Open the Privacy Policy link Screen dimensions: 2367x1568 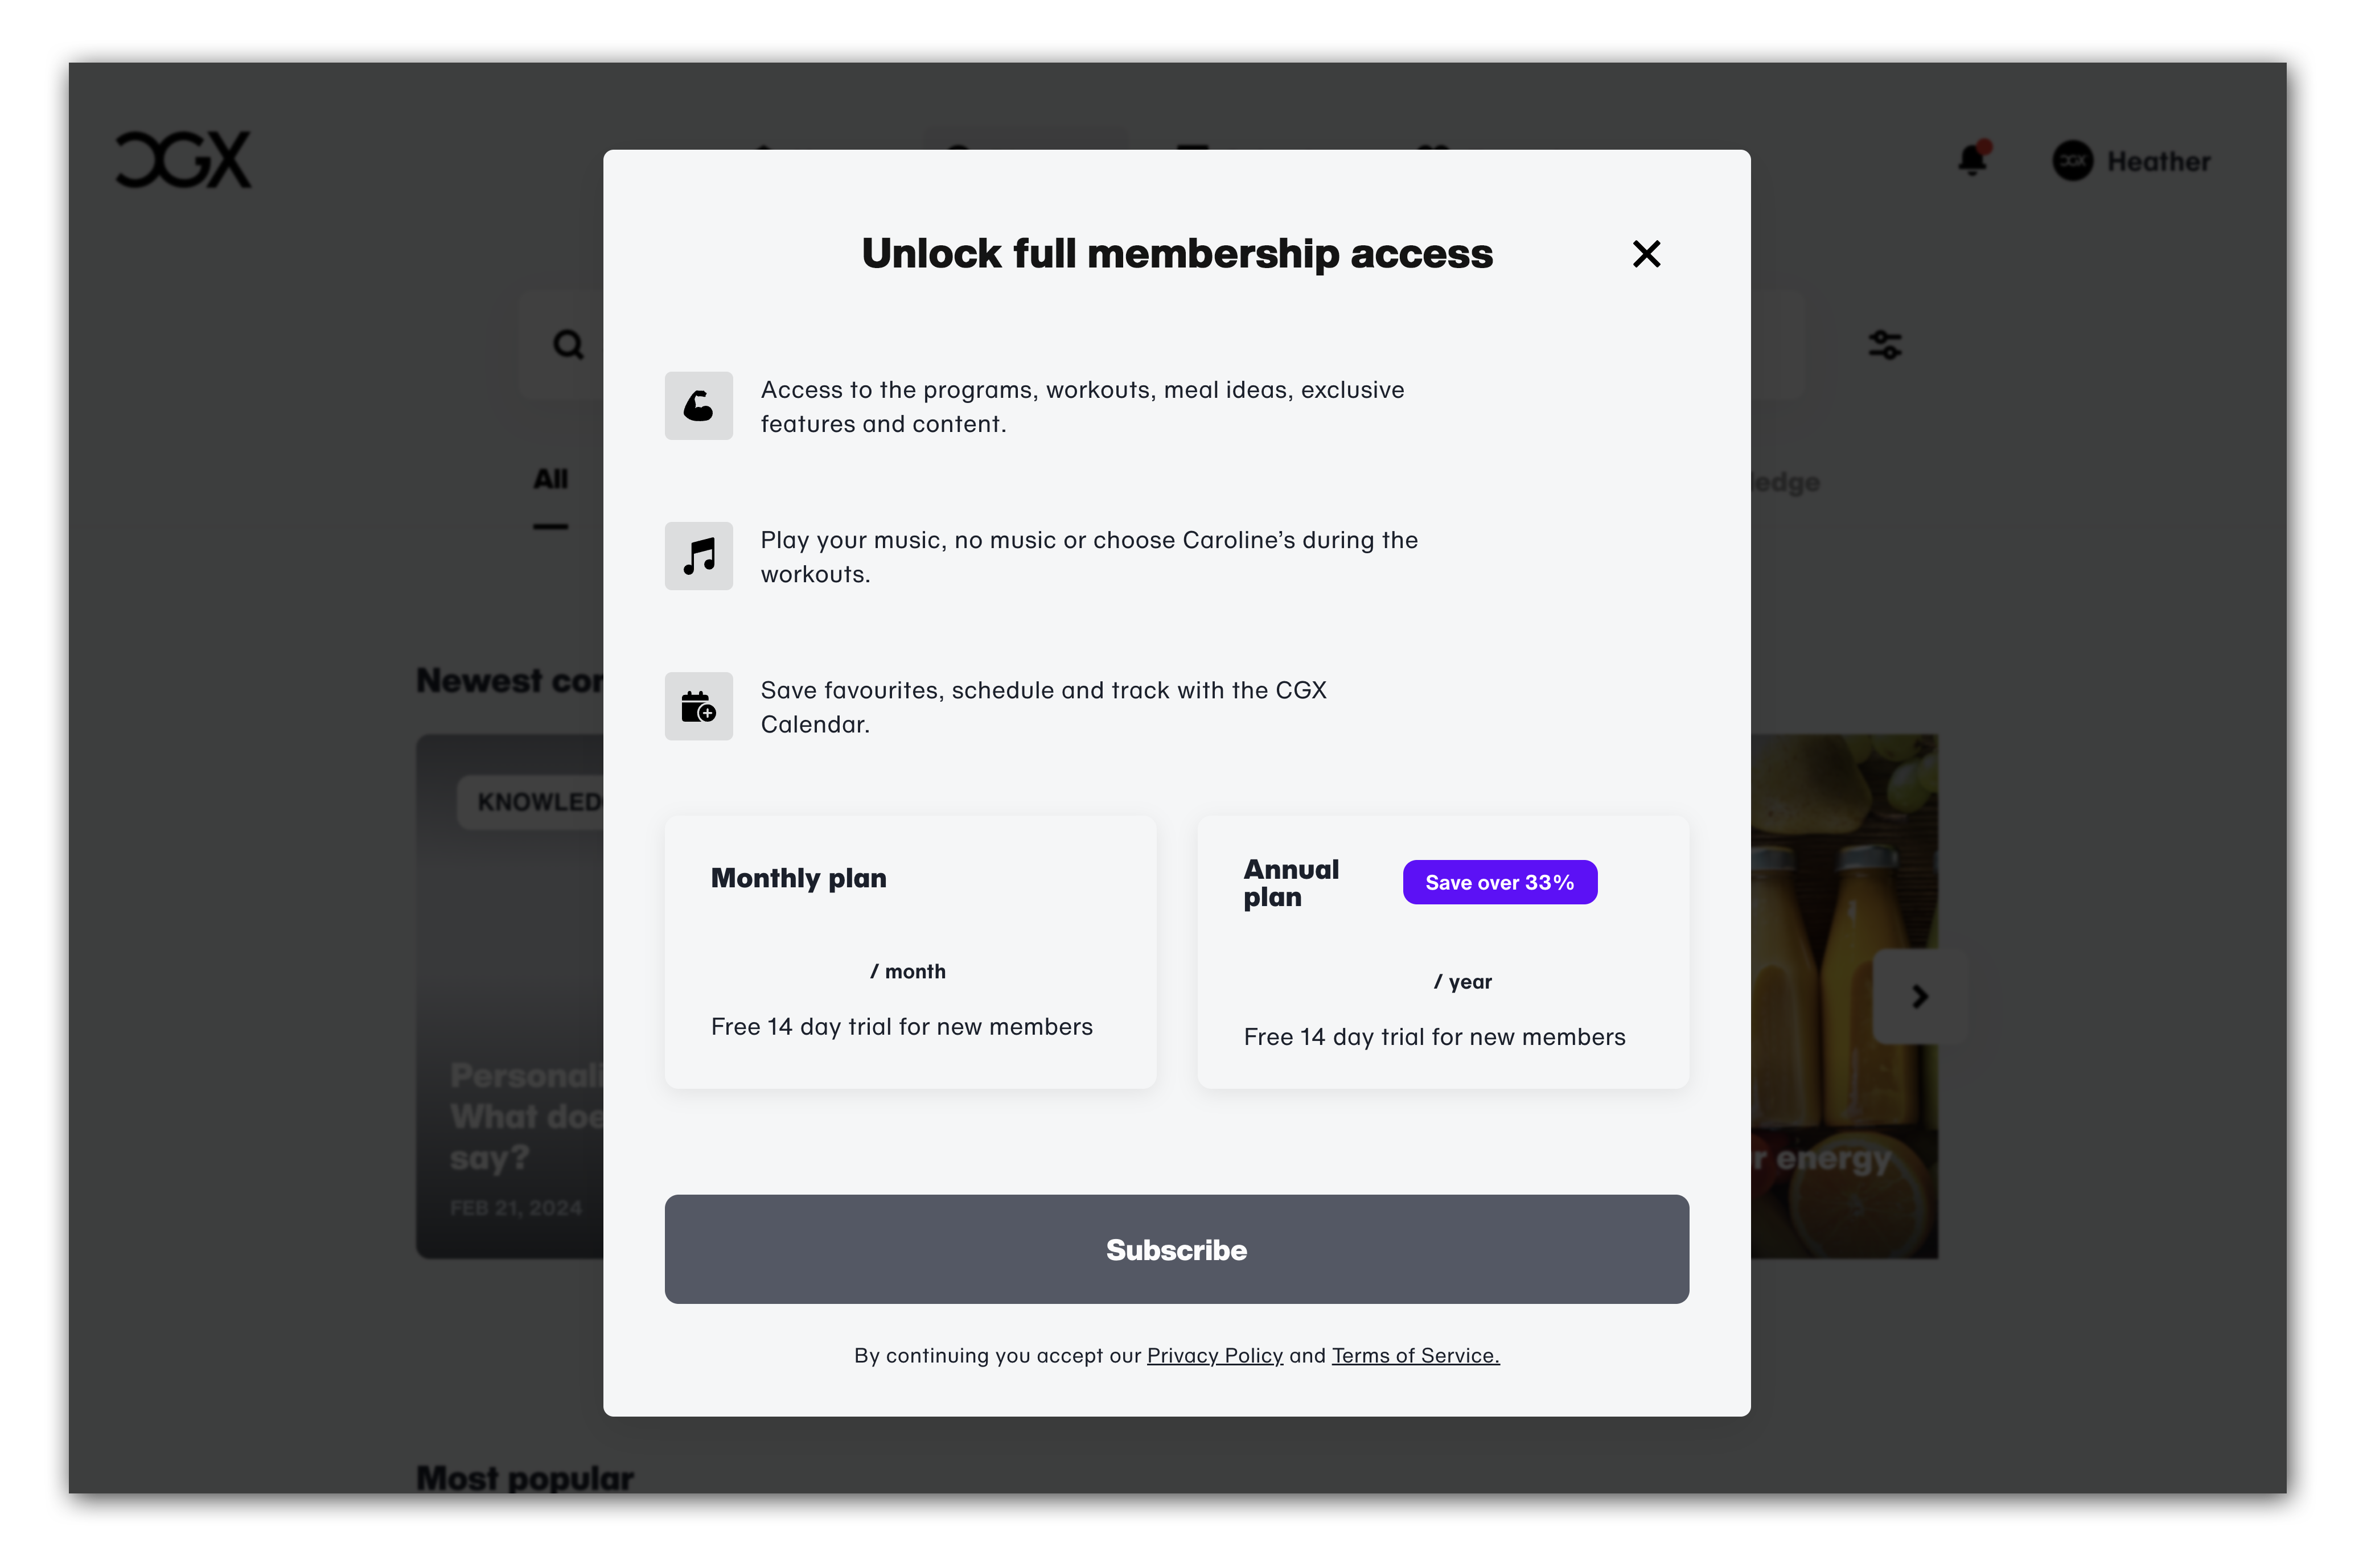tap(1214, 1355)
